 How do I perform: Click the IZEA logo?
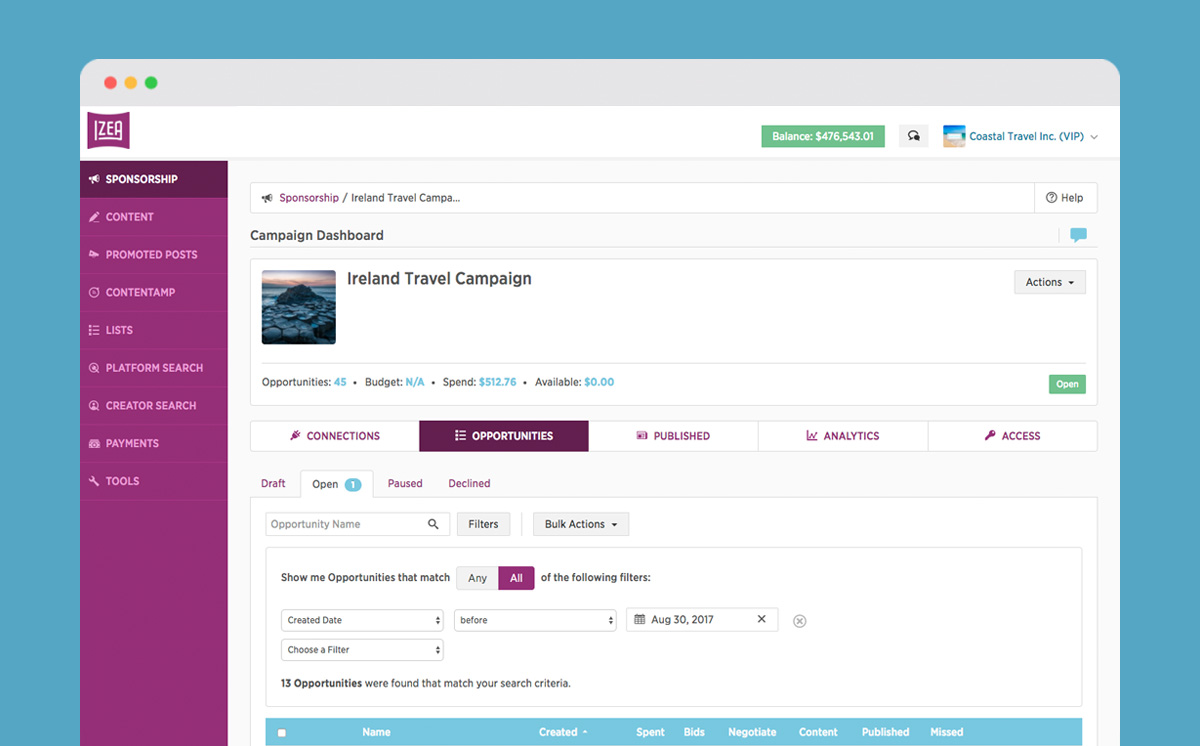[x=108, y=130]
